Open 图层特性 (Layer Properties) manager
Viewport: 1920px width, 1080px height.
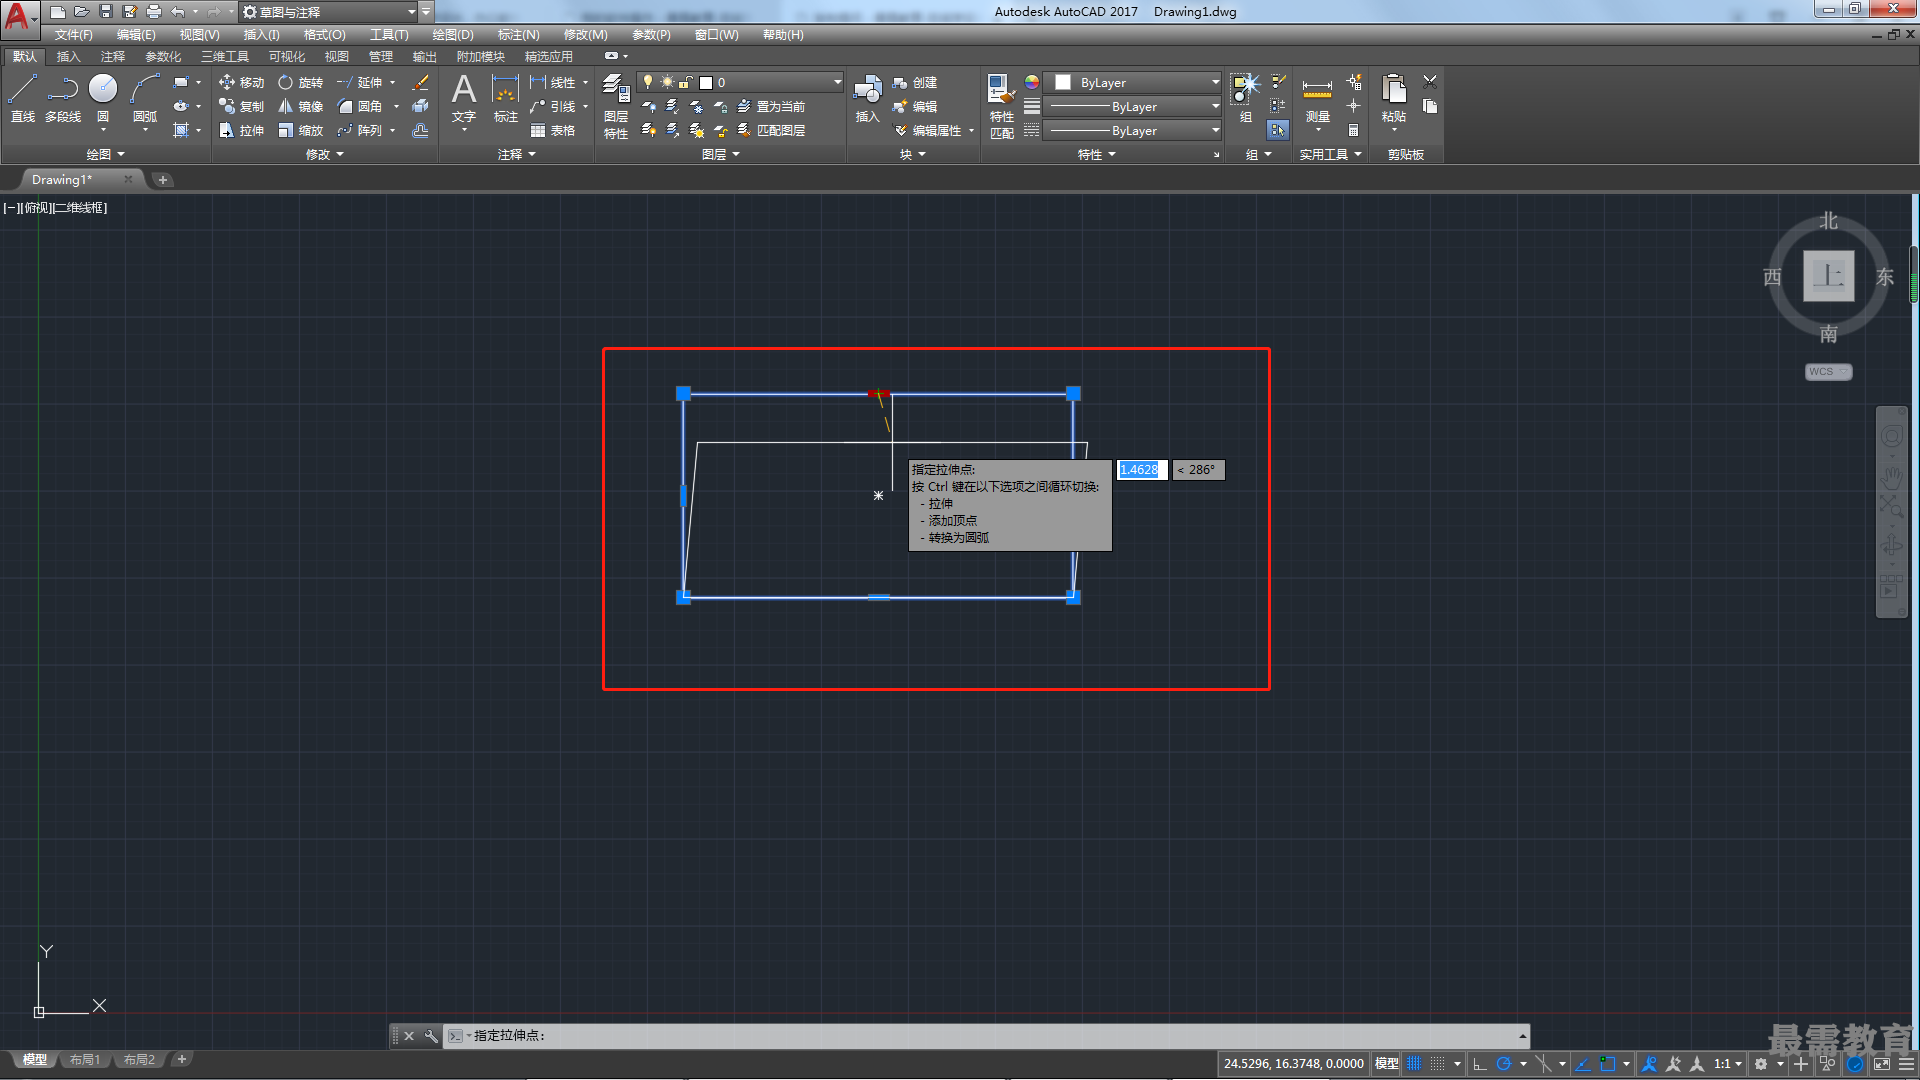[616, 106]
